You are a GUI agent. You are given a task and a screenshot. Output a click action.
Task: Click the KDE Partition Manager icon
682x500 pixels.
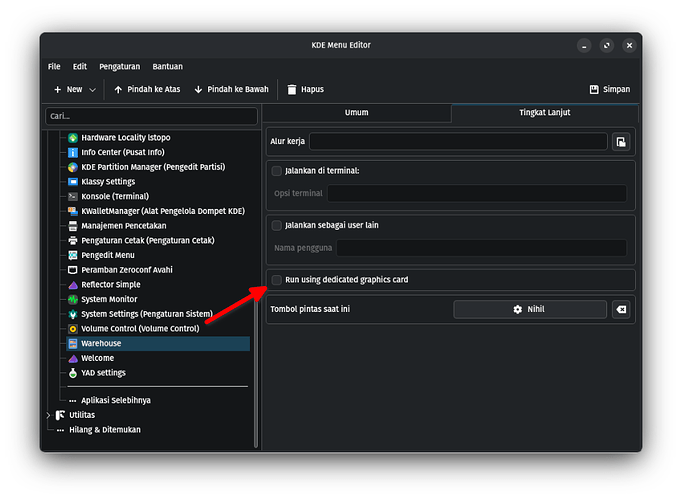[73, 167]
